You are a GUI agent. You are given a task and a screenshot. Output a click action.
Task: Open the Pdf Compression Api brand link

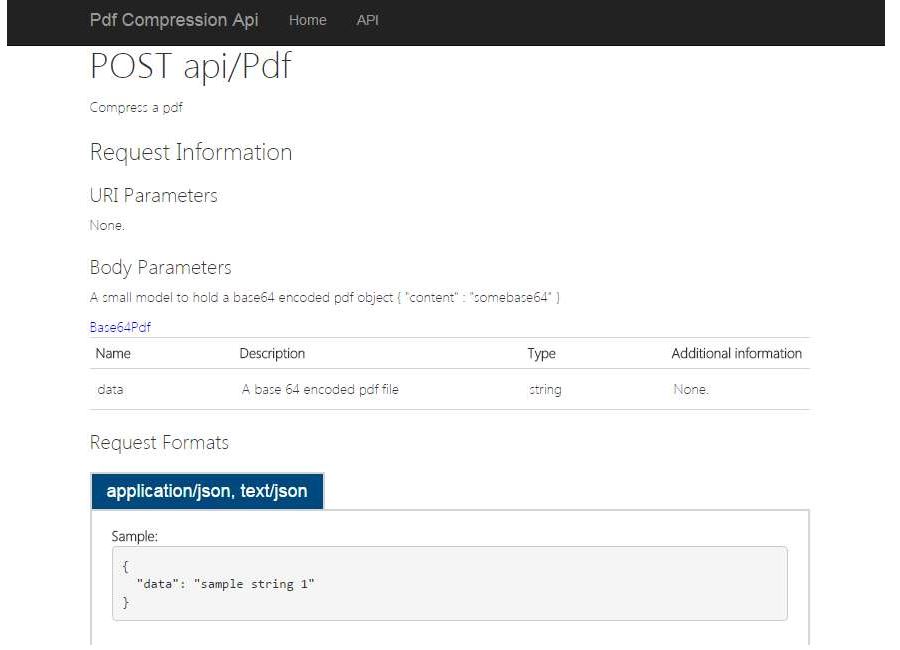click(x=174, y=20)
